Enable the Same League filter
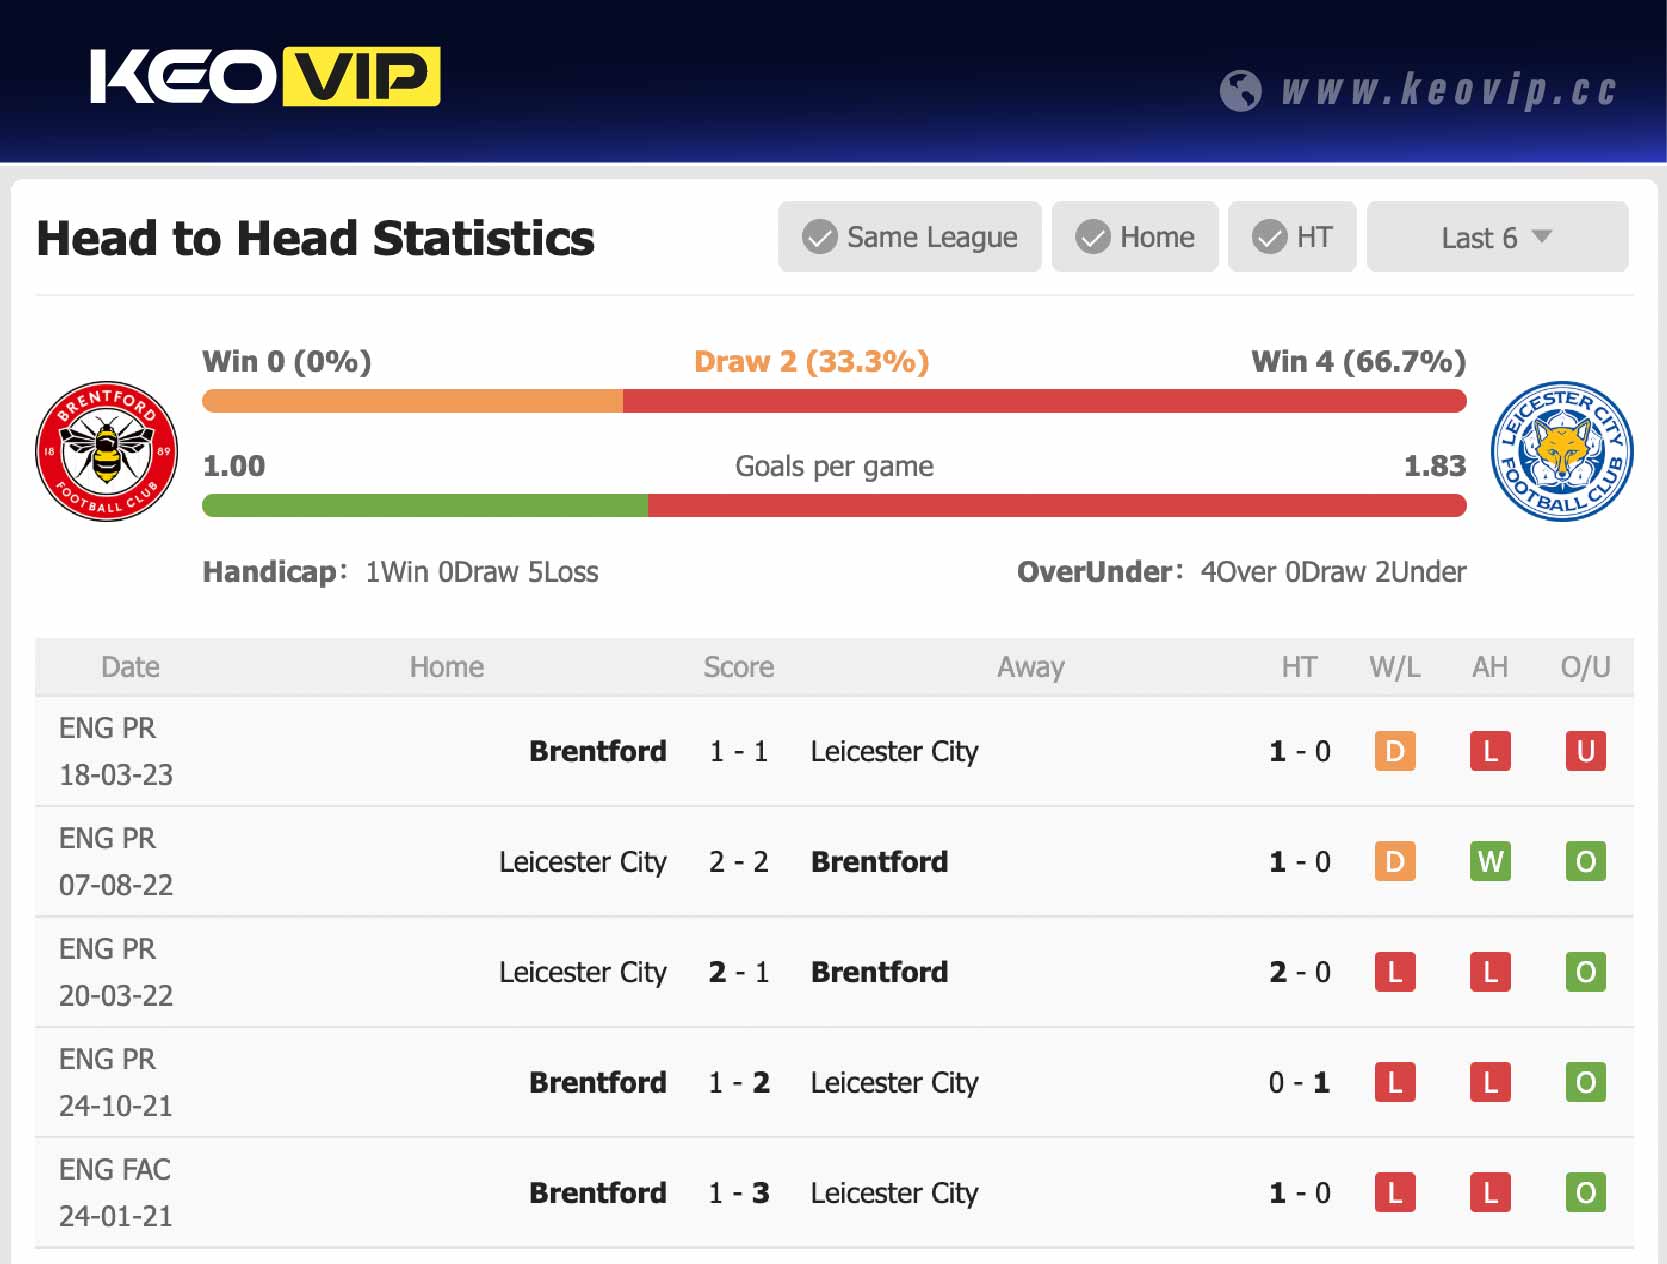 909,237
